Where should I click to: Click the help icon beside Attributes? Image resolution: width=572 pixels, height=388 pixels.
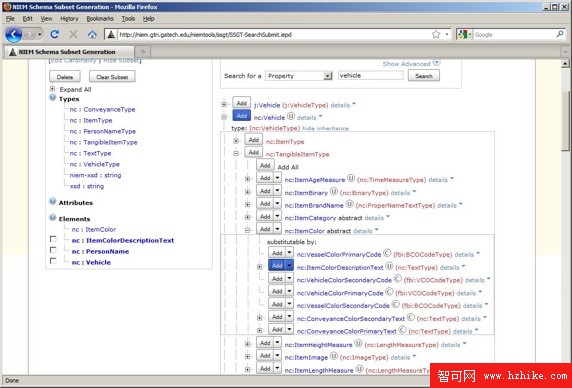(53, 201)
